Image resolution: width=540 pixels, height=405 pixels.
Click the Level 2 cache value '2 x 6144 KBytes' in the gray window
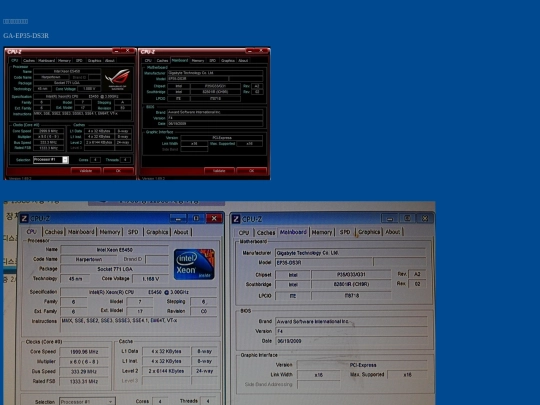(x=166, y=371)
